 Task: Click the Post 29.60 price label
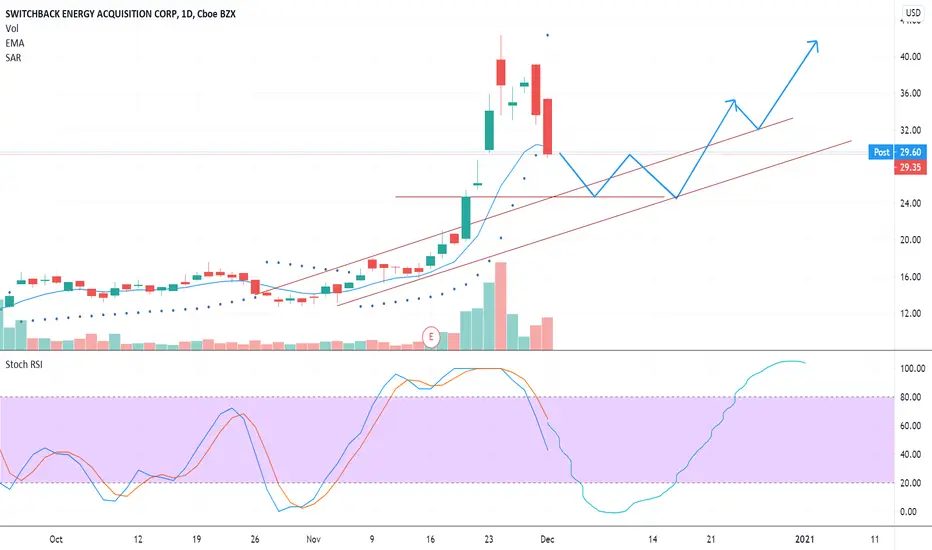[x=897, y=152]
